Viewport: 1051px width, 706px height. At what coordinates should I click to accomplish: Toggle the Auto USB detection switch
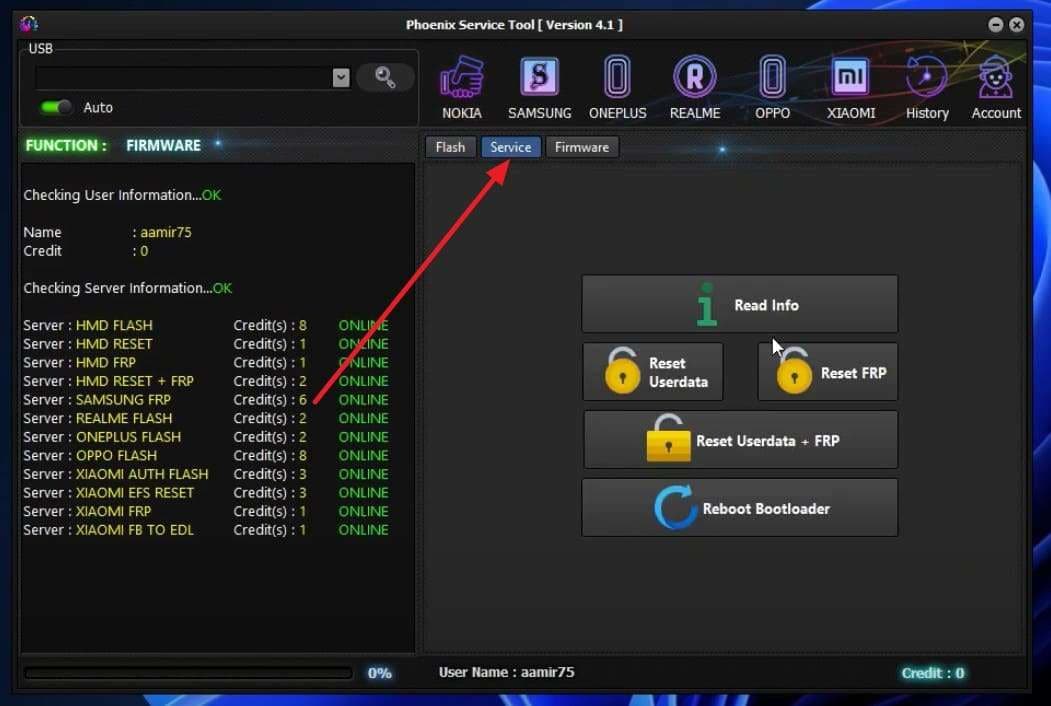[56, 107]
